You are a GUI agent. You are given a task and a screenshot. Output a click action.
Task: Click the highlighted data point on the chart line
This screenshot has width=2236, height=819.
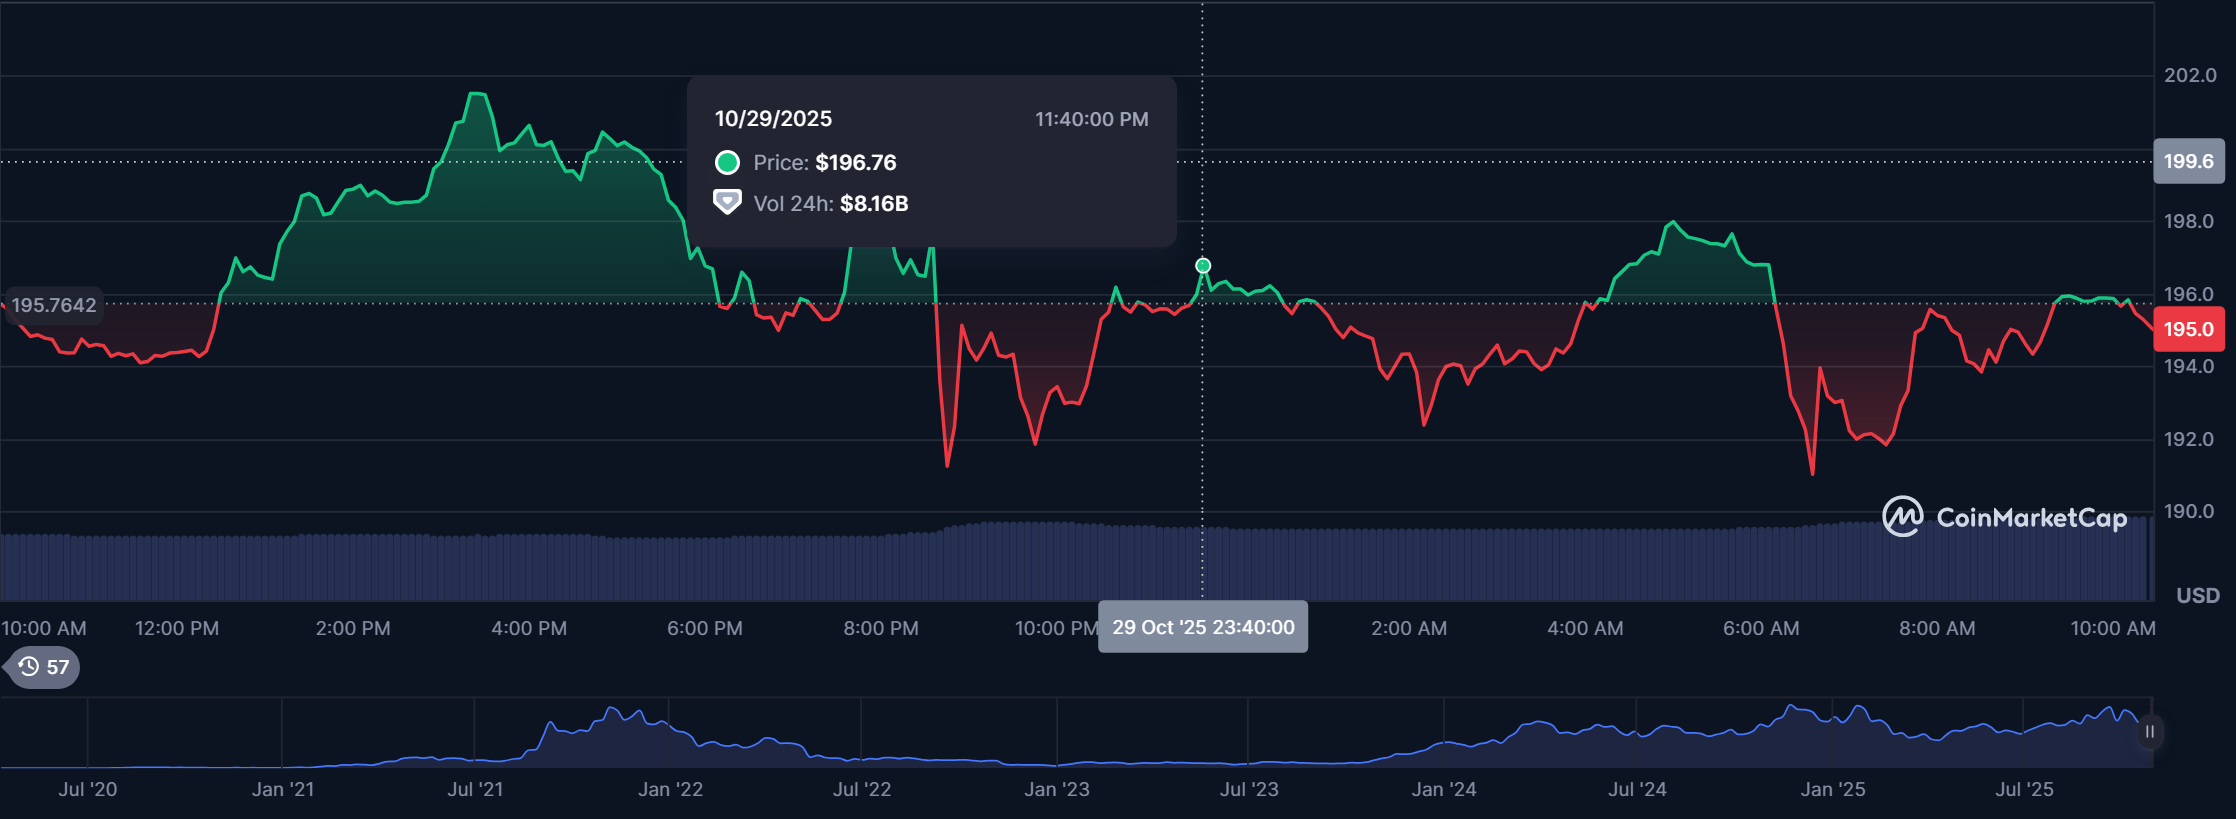click(x=1203, y=266)
